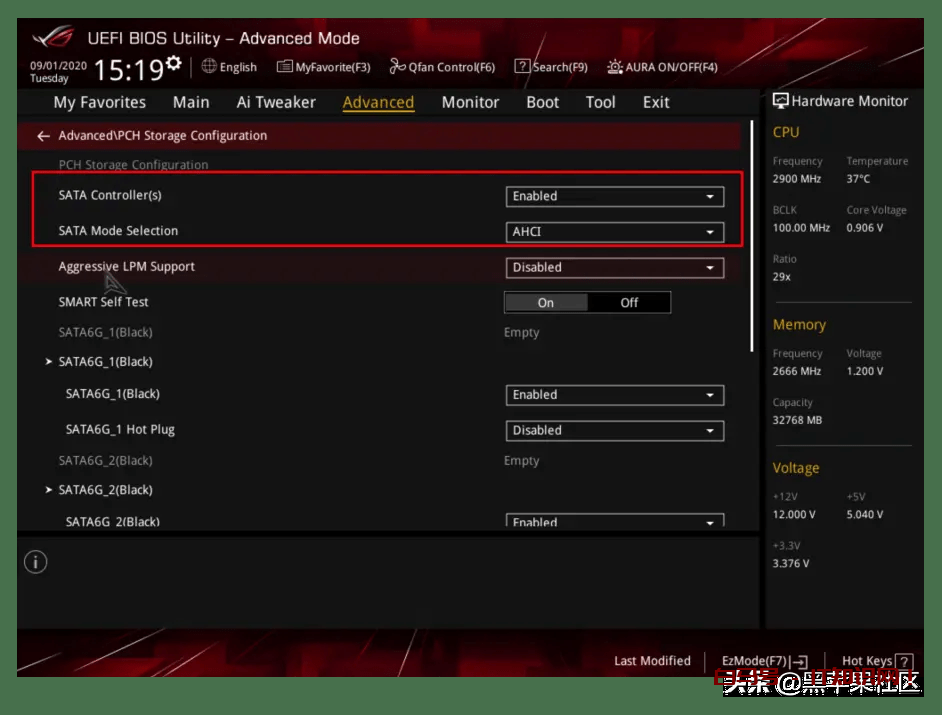Set SMART Self Test to On
Viewport: 942px width, 715px height.
pyautogui.click(x=545, y=303)
